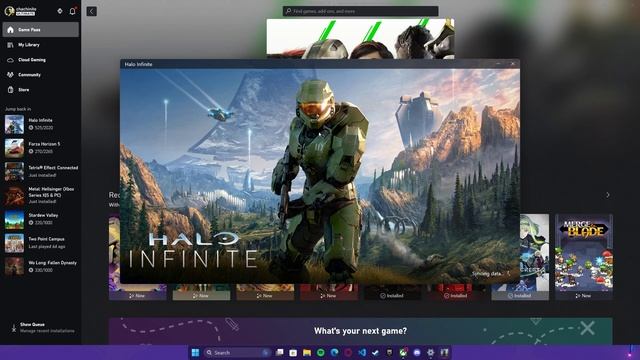
Task: Open Cloud Gaming section
Action: (x=40, y=60)
